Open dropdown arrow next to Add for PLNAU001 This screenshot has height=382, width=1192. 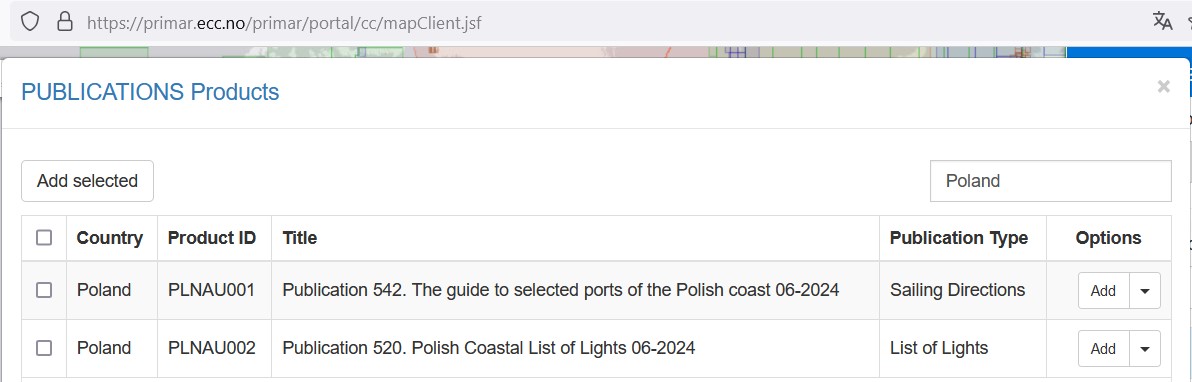(1145, 291)
